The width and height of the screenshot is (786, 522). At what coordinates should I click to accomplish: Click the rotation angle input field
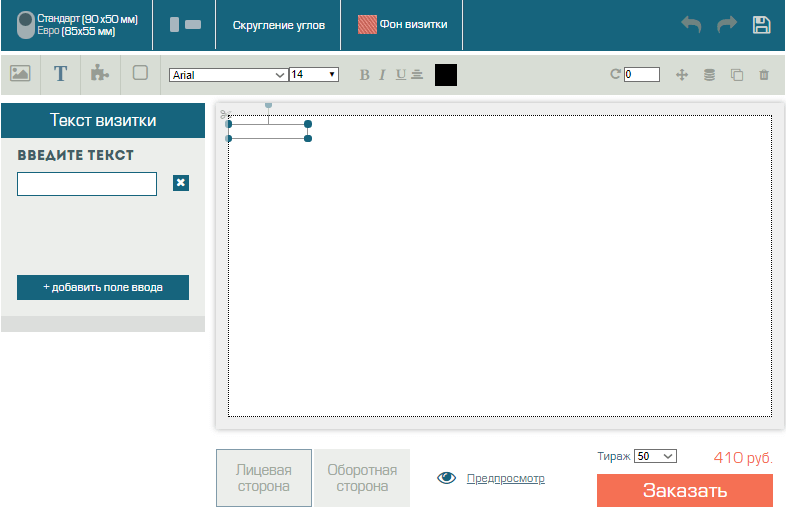pyautogui.click(x=642, y=74)
